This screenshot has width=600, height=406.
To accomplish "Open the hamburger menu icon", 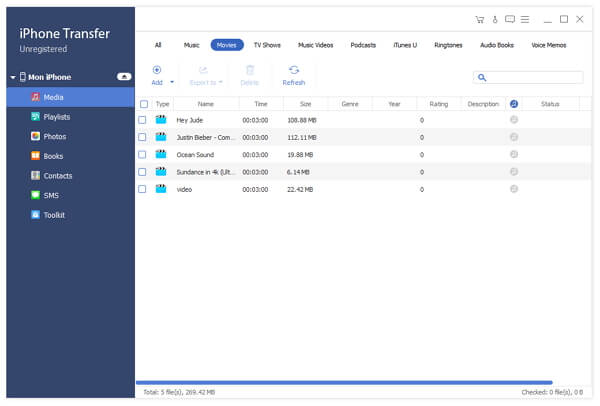I will point(525,19).
